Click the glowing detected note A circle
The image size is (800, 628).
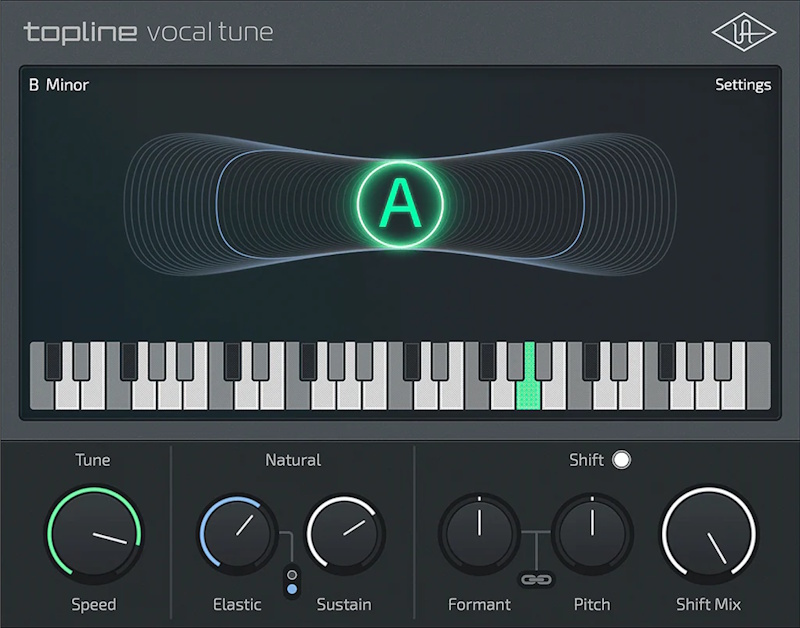401,205
